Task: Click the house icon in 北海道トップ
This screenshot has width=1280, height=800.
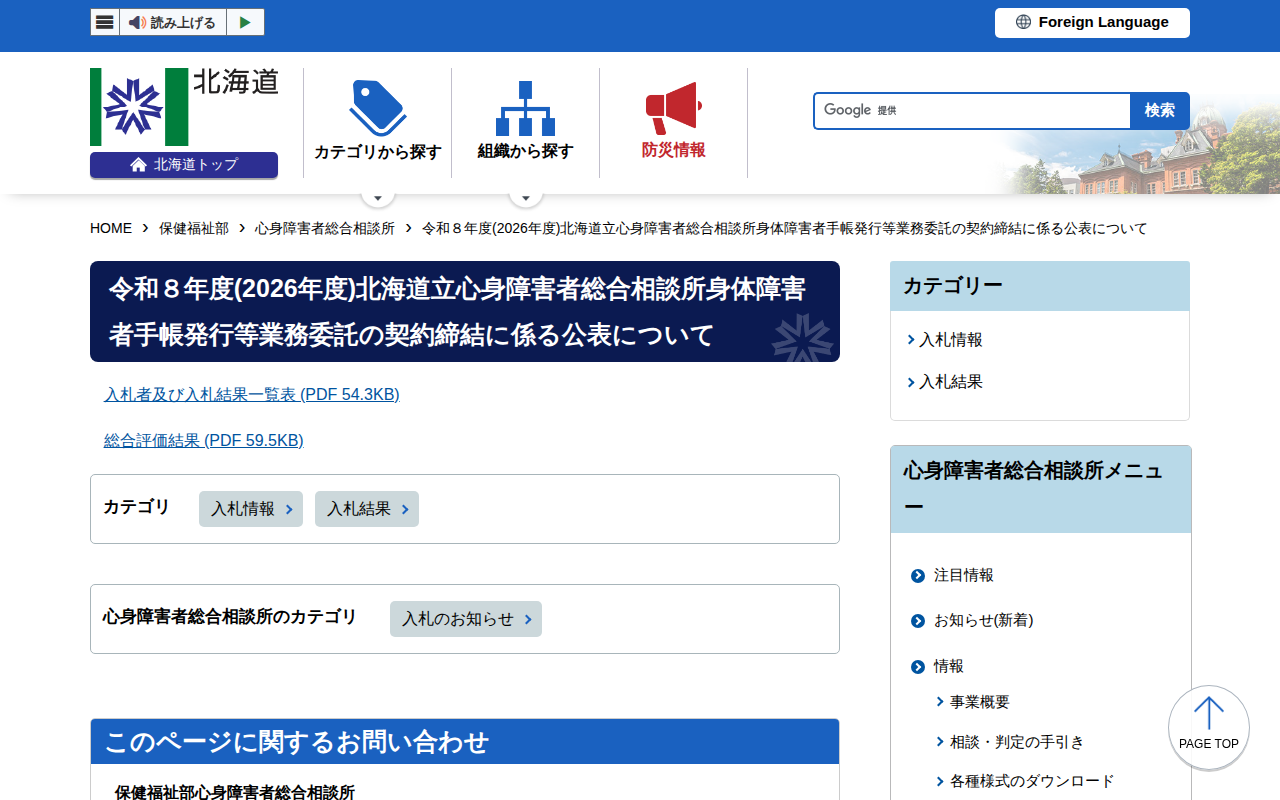Action: click(138, 165)
